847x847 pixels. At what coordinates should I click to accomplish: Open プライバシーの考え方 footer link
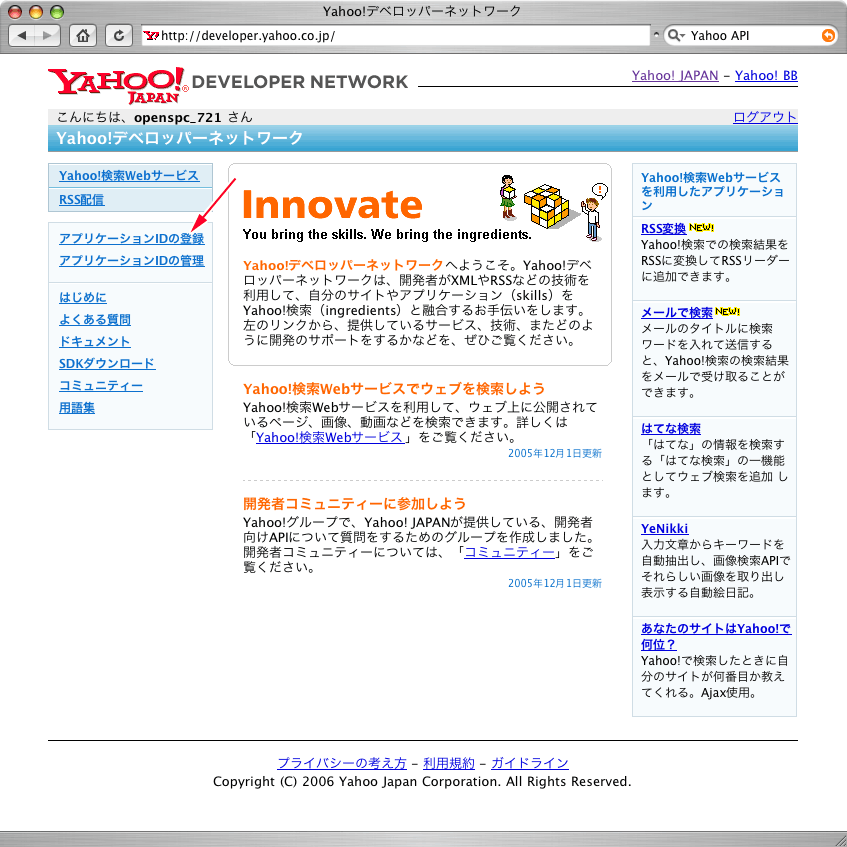point(341,763)
